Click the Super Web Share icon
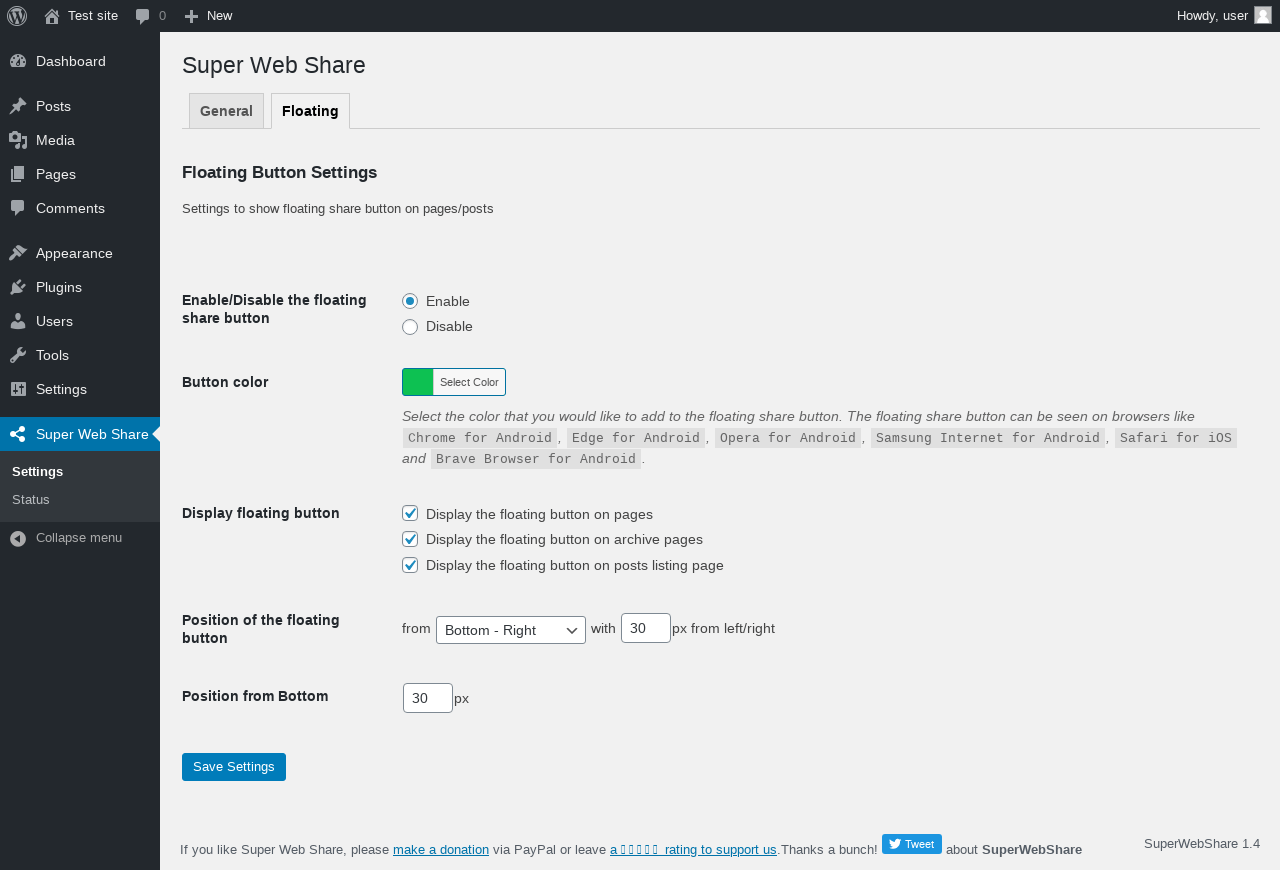1280x870 pixels. (x=18, y=434)
